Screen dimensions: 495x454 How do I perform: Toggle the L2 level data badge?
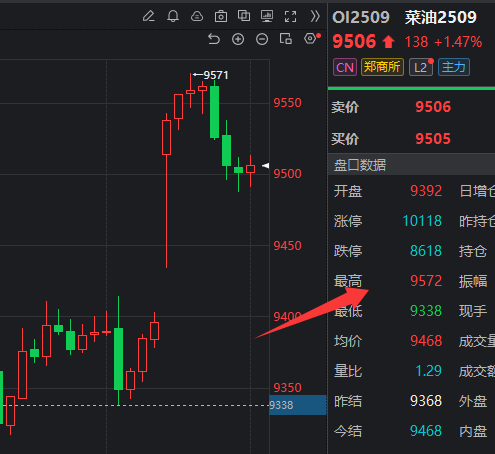[x=421, y=67]
